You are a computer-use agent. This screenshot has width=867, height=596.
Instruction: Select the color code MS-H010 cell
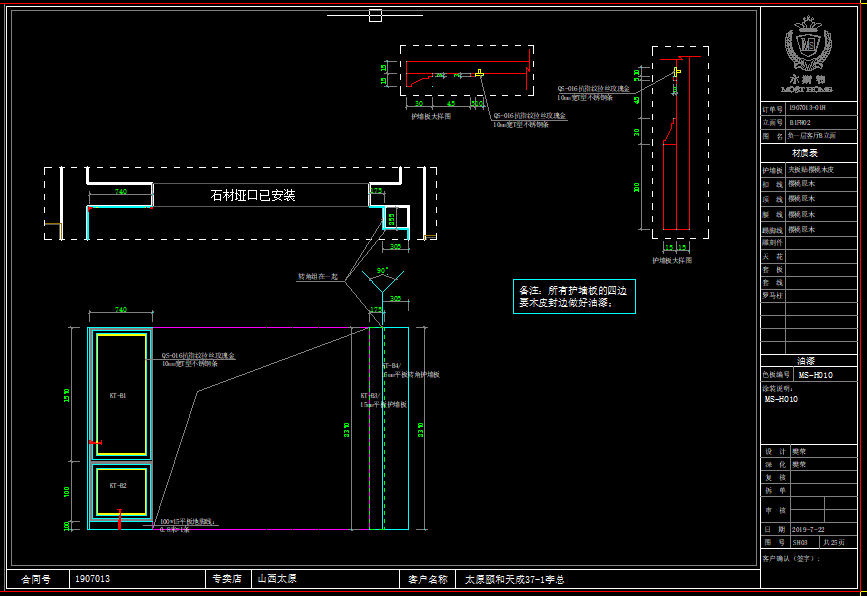[x=815, y=375]
